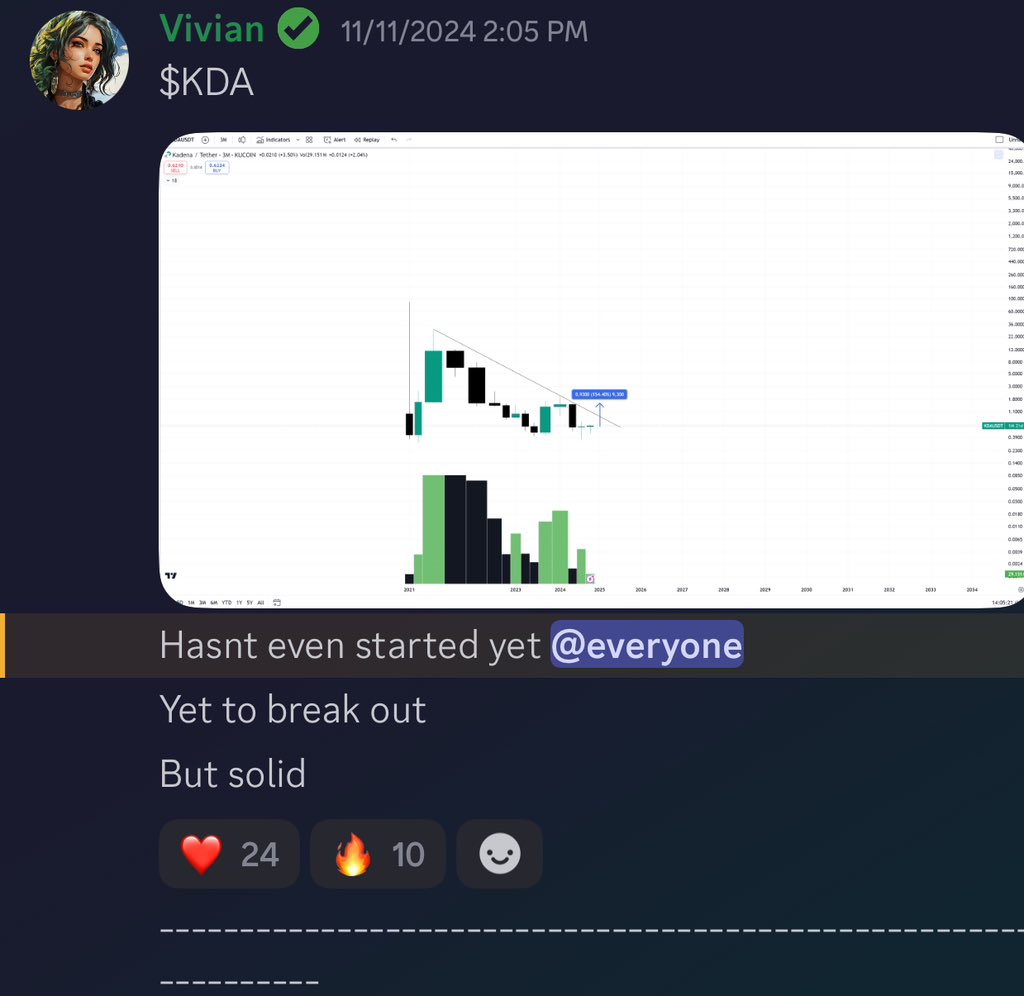Select the 3M timeframe interval

tap(223, 140)
